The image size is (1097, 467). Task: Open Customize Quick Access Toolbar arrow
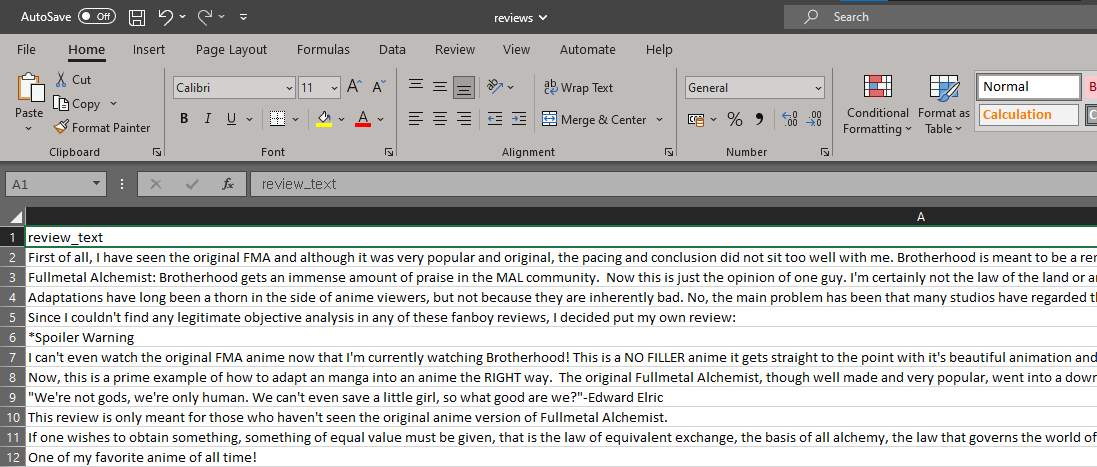click(x=243, y=17)
